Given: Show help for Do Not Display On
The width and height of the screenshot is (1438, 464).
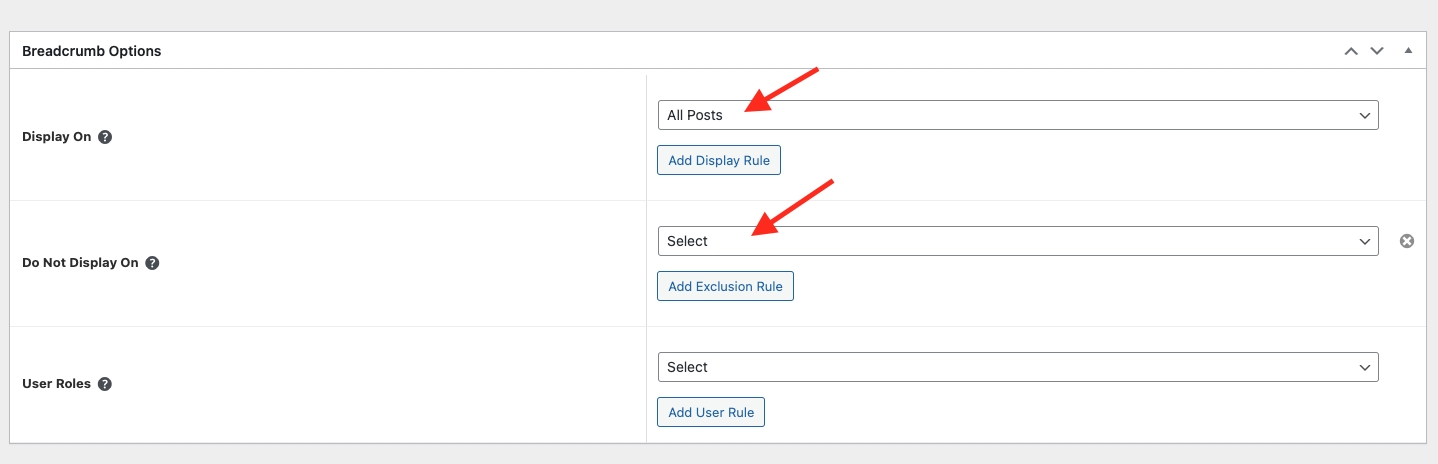Looking at the screenshot, I should pyautogui.click(x=152, y=263).
